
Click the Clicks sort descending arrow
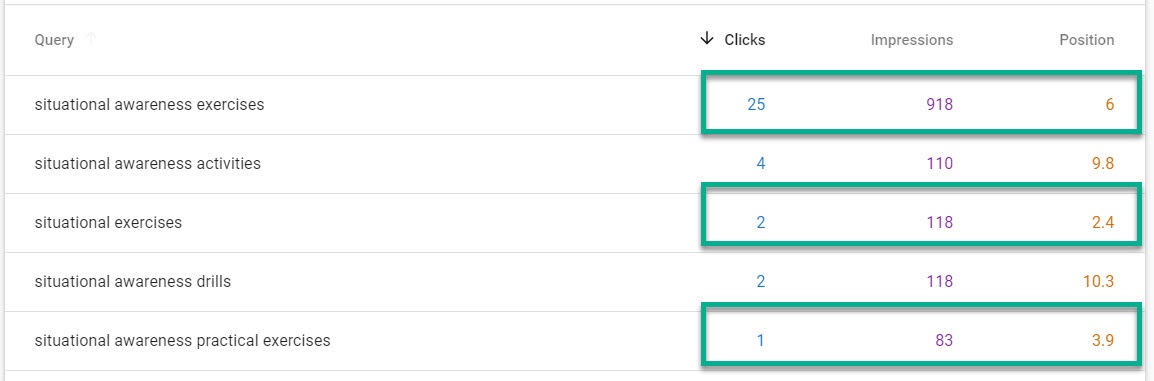pyautogui.click(x=707, y=39)
